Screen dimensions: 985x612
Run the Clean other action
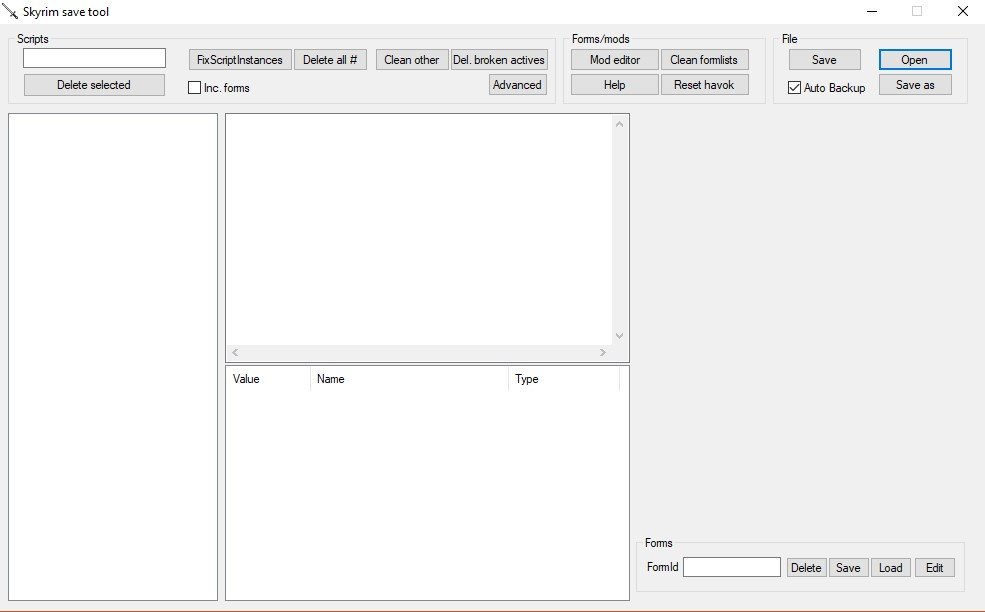[x=412, y=60]
